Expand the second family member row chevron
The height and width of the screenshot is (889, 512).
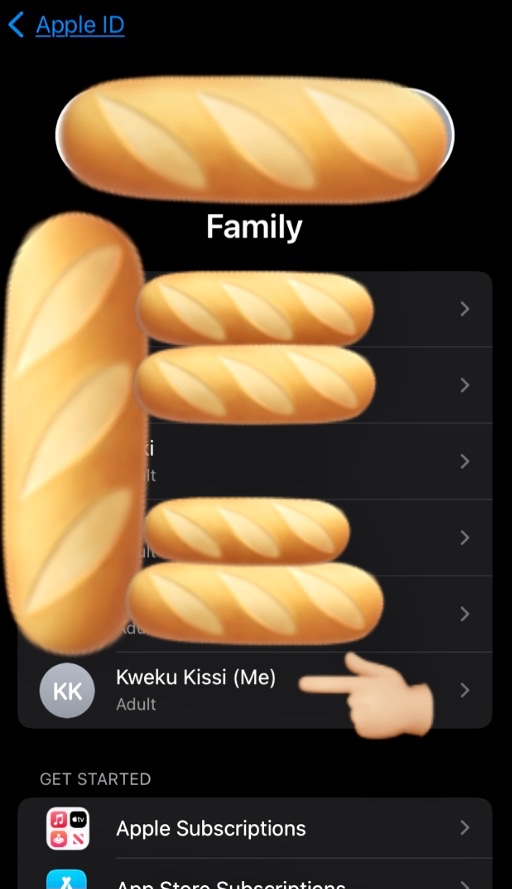point(465,385)
